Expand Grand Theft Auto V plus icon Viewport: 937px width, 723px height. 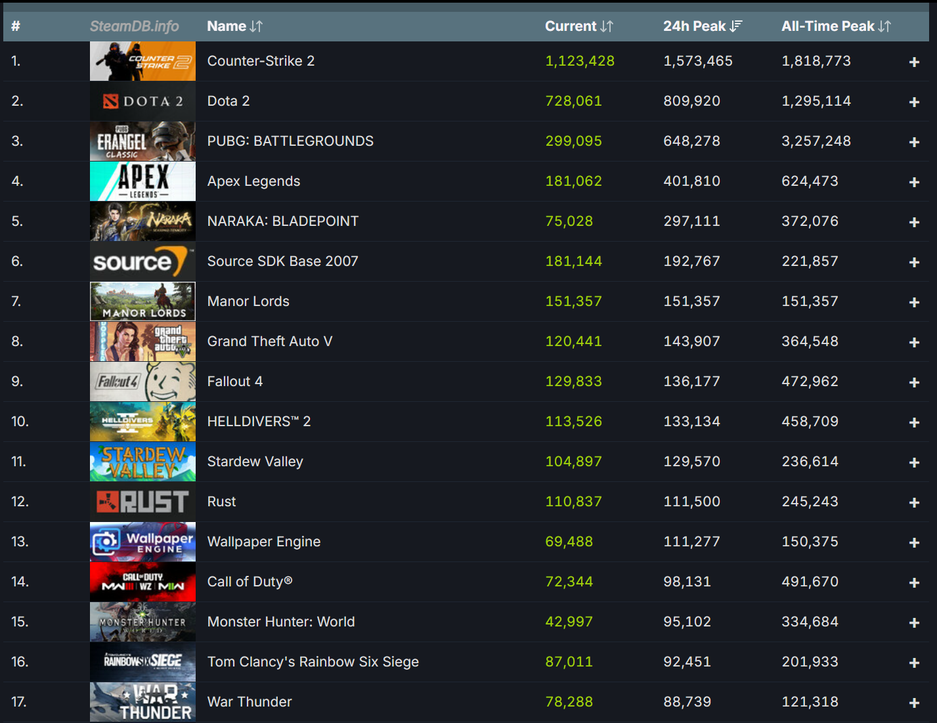(914, 342)
